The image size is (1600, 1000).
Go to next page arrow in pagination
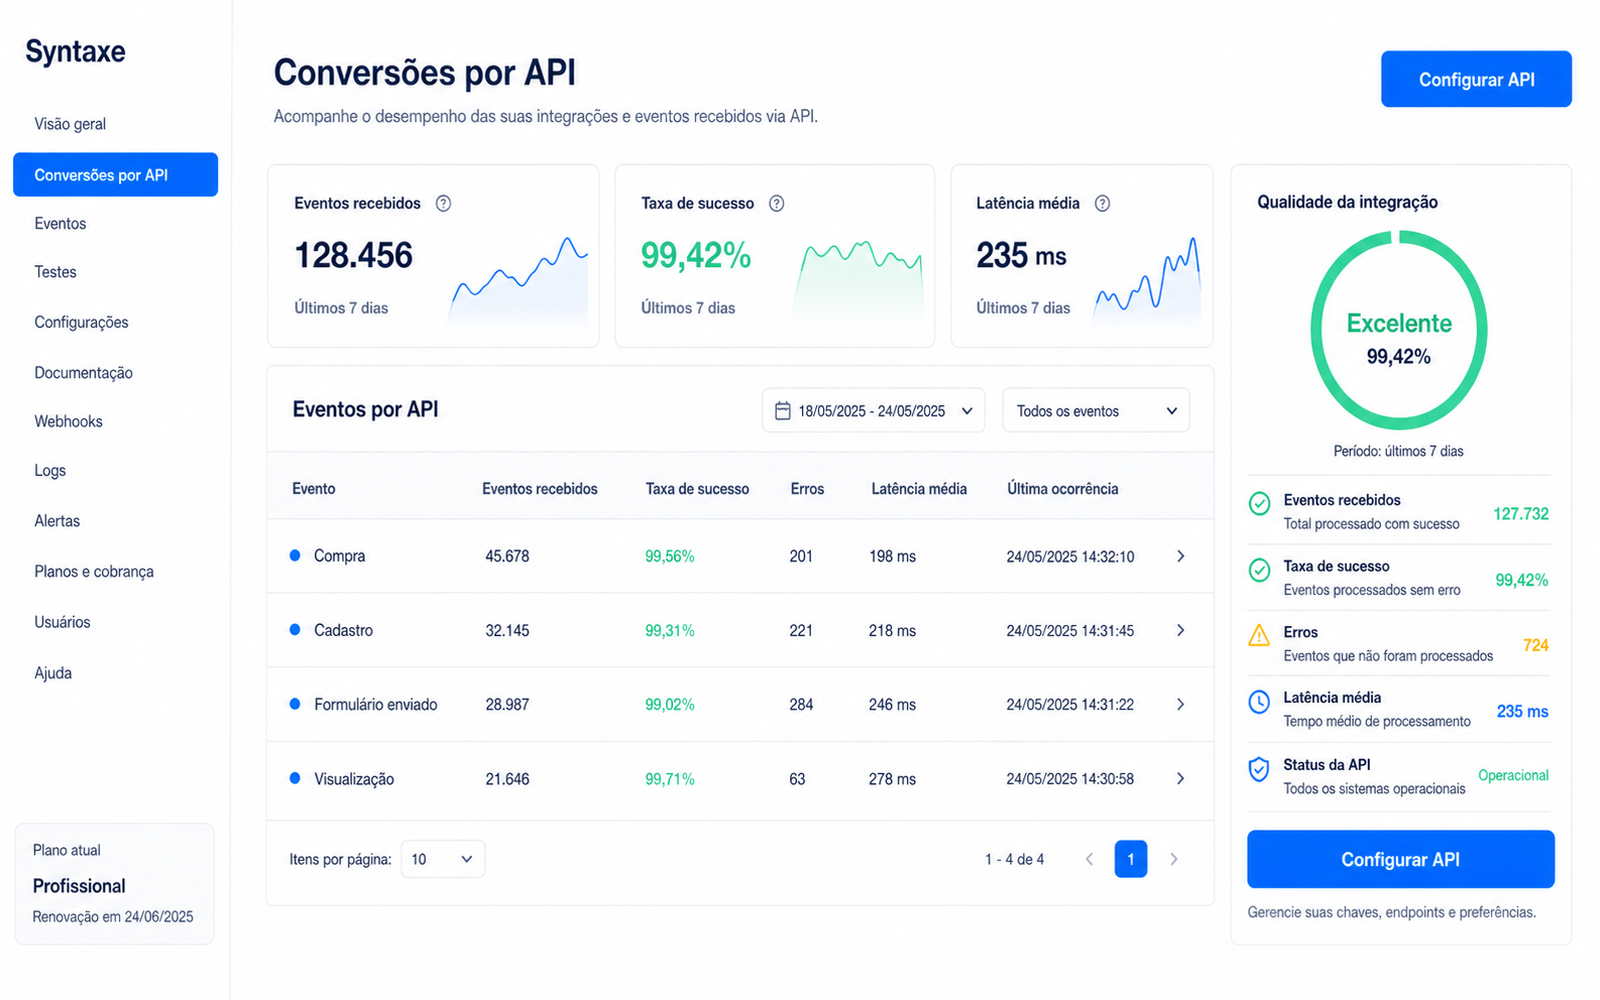1174,859
